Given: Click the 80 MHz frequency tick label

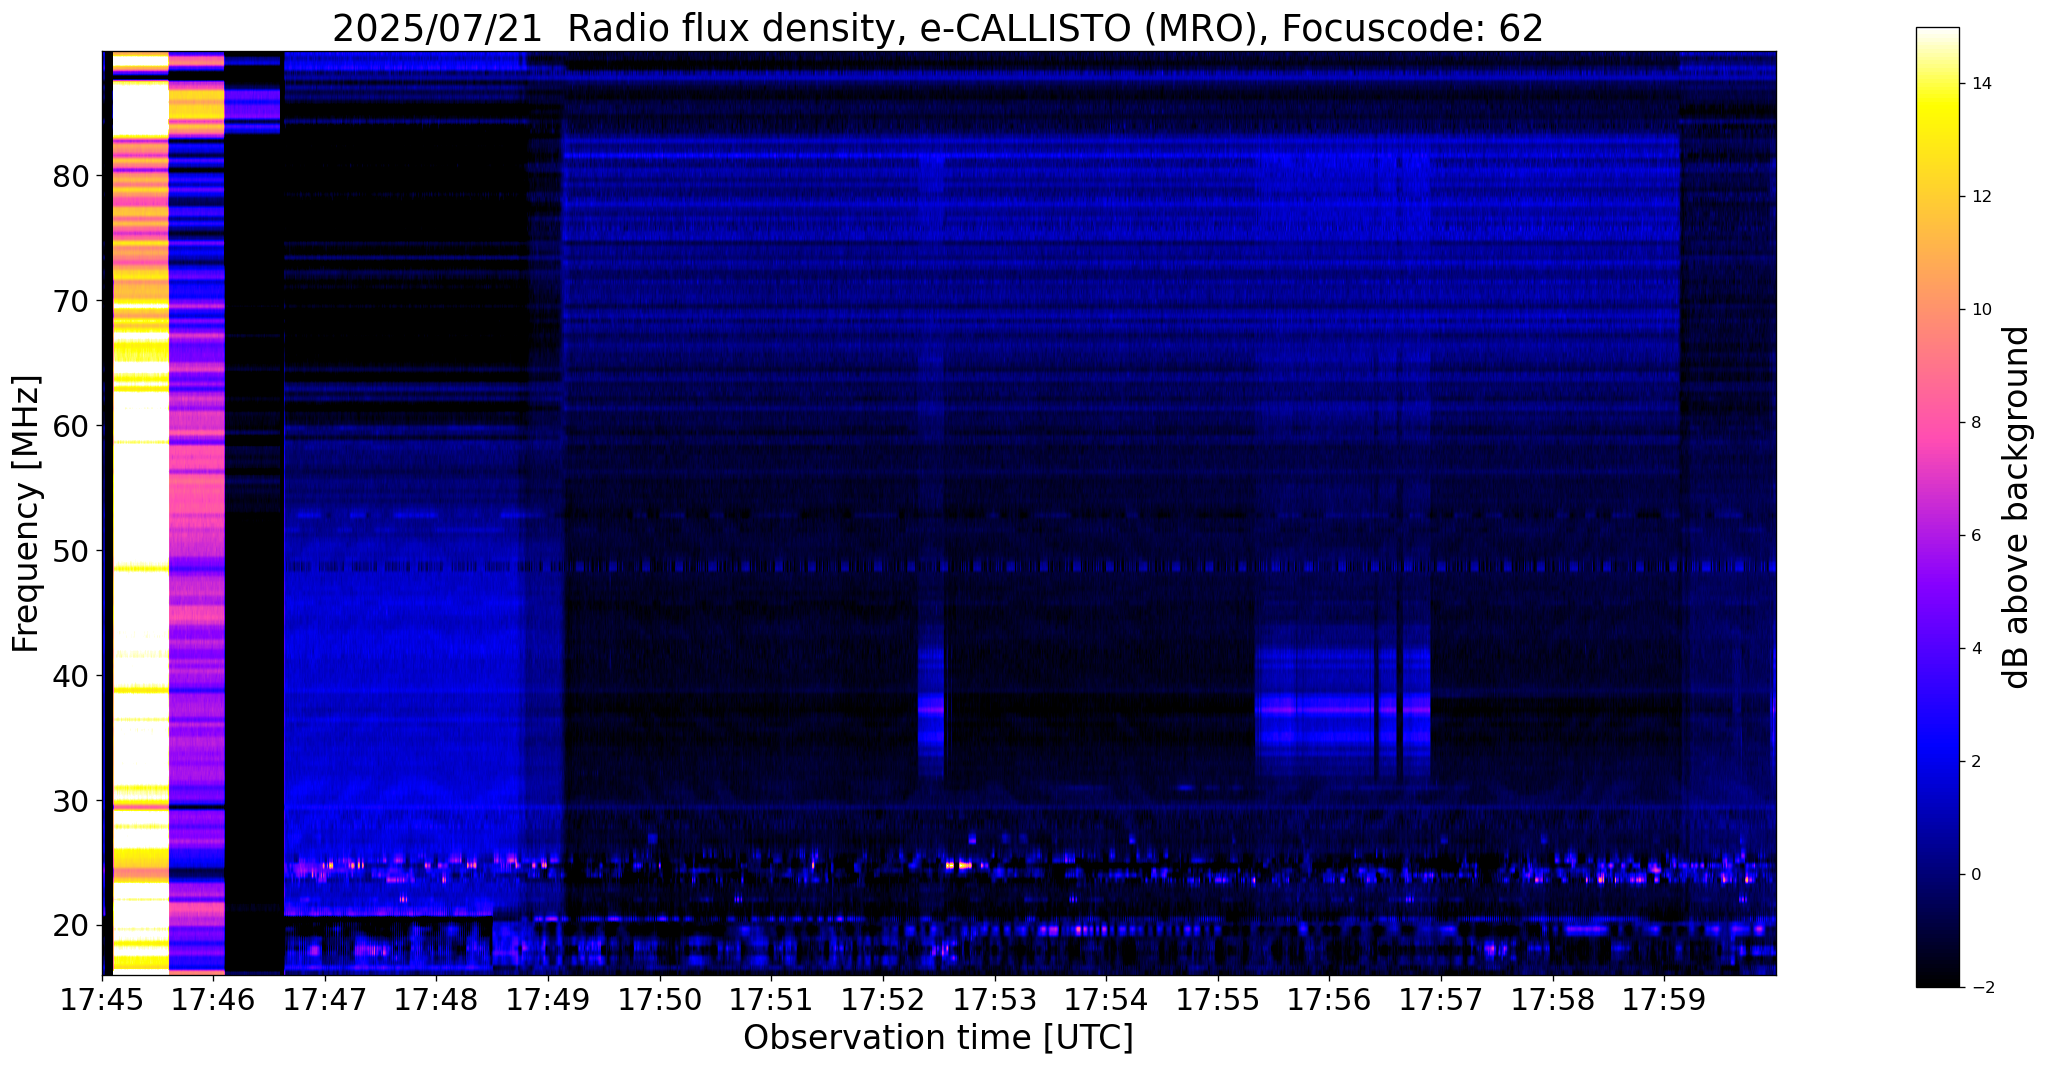Looking at the screenshot, I should click(x=70, y=177).
